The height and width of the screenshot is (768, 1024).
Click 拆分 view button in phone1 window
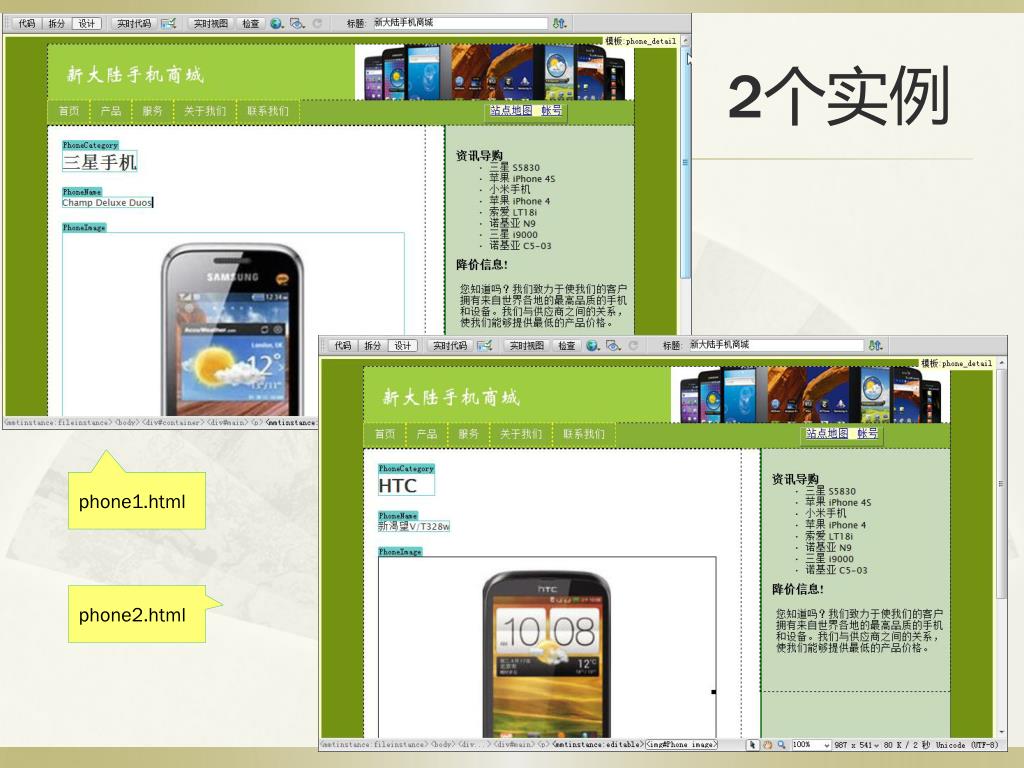pyautogui.click(x=57, y=24)
